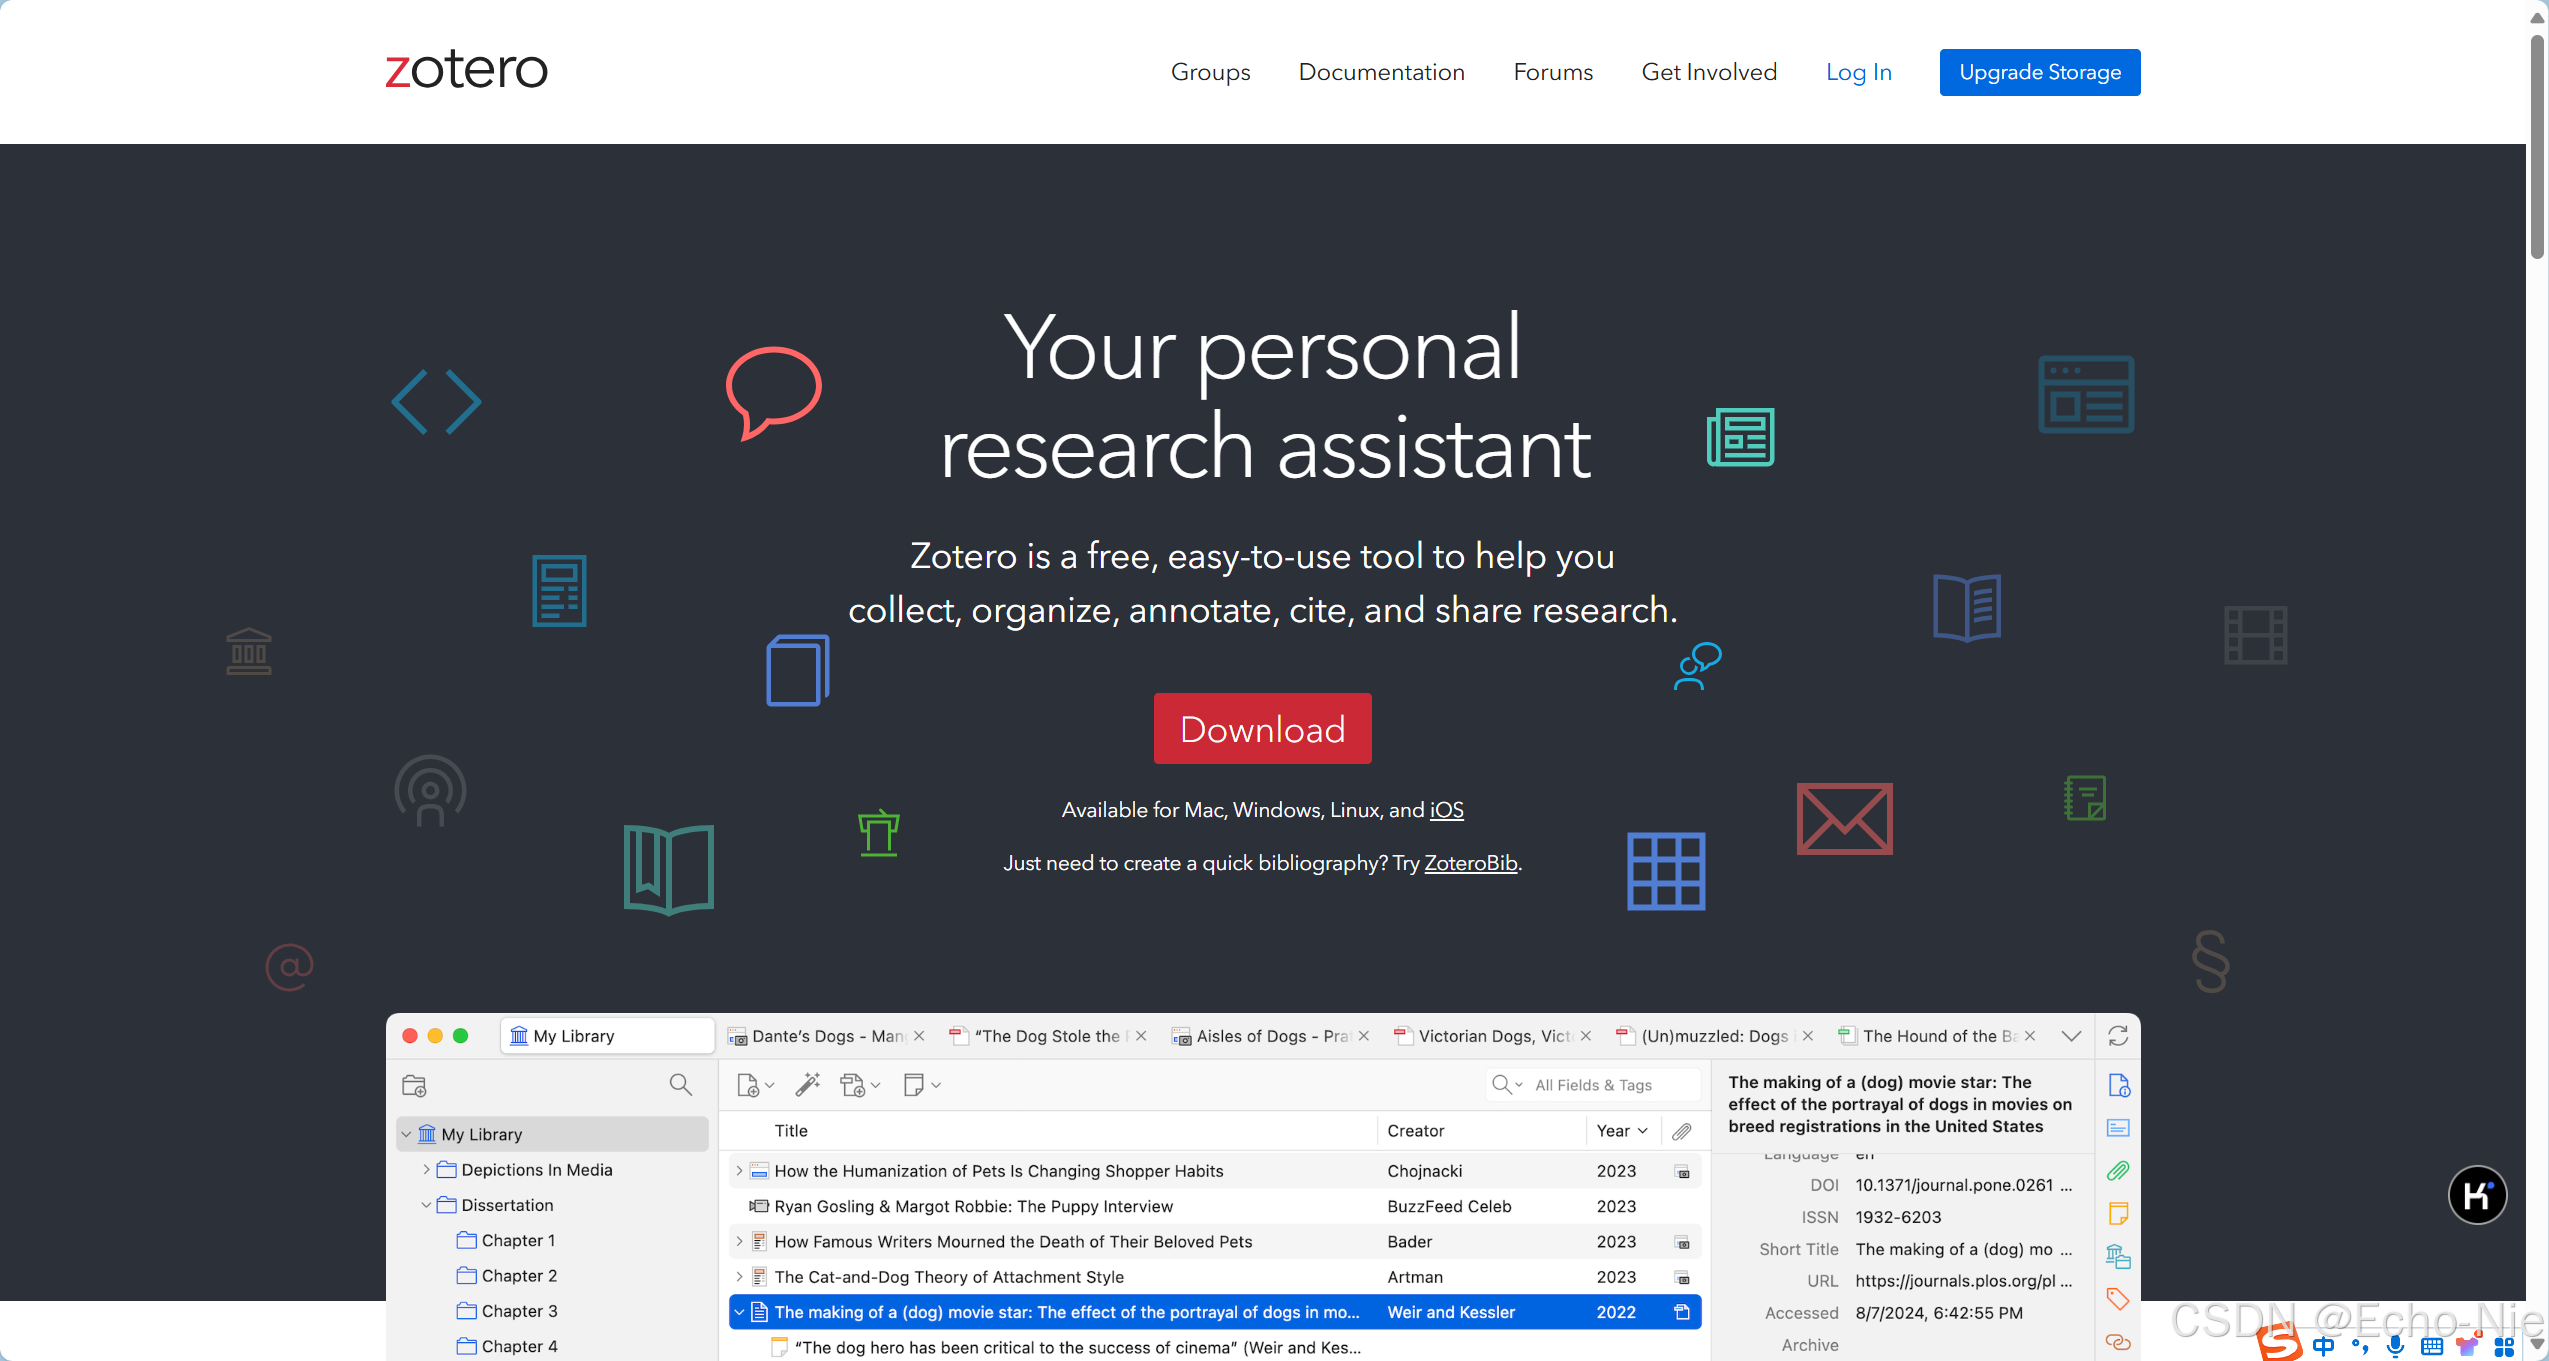This screenshot has height=1361, width=2549.
Task: Collapse the Dissertation collection
Action: pyautogui.click(x=426, y=1205)
